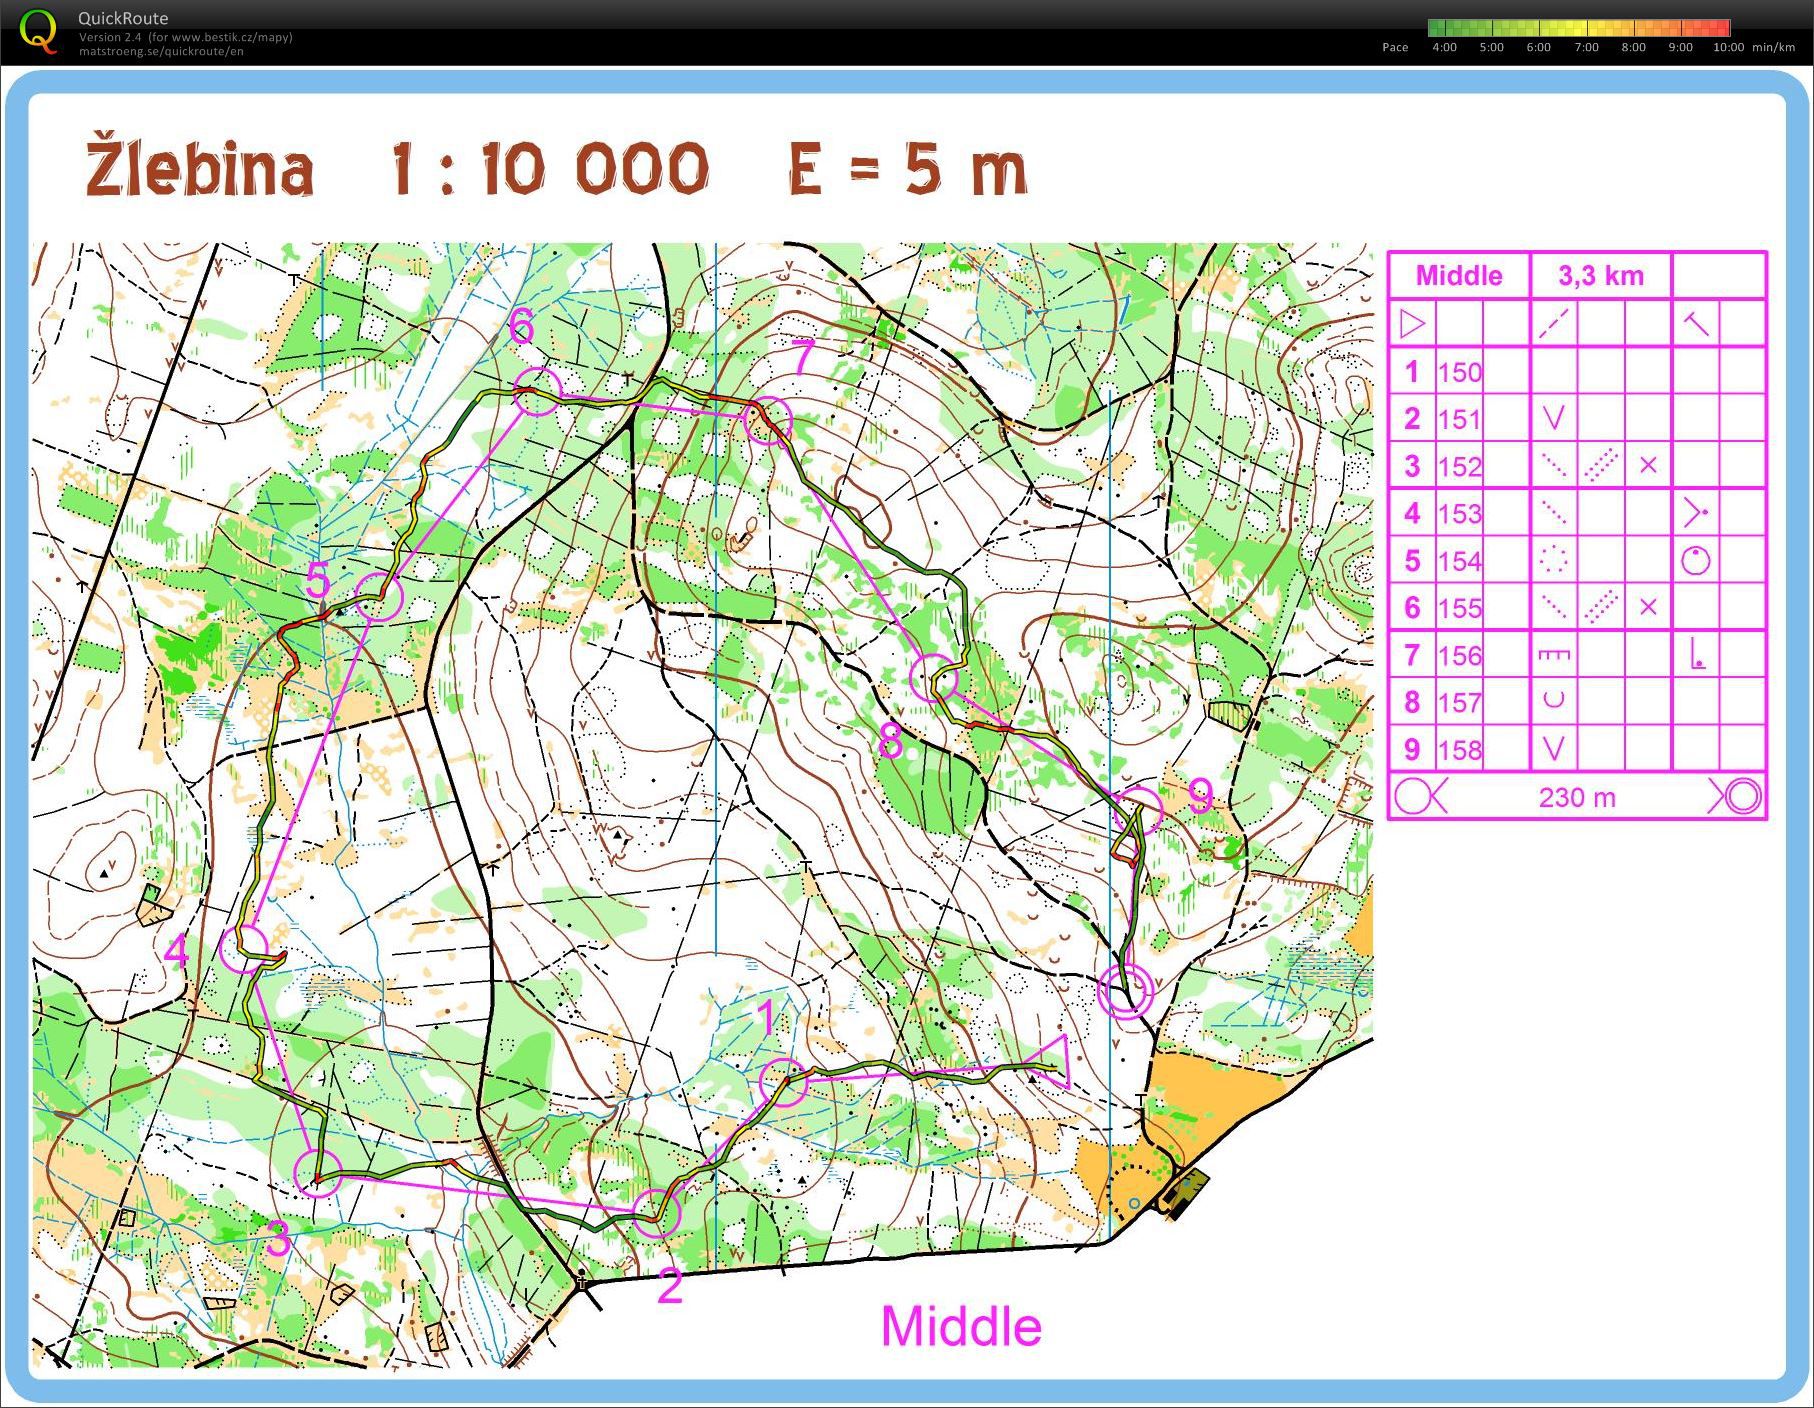Click the '7:00' pace label

pos(1586,47)
